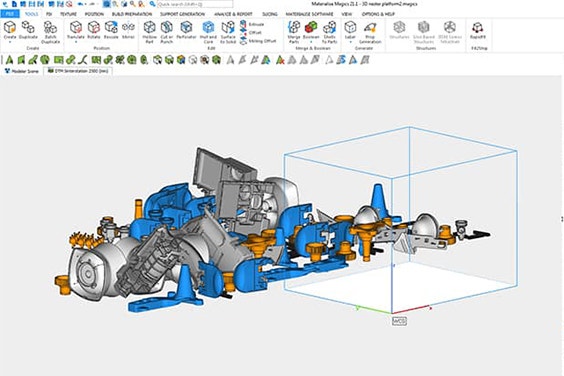Open the FILE menu
This screenshot has width=564, height=376.
(10, 14)
